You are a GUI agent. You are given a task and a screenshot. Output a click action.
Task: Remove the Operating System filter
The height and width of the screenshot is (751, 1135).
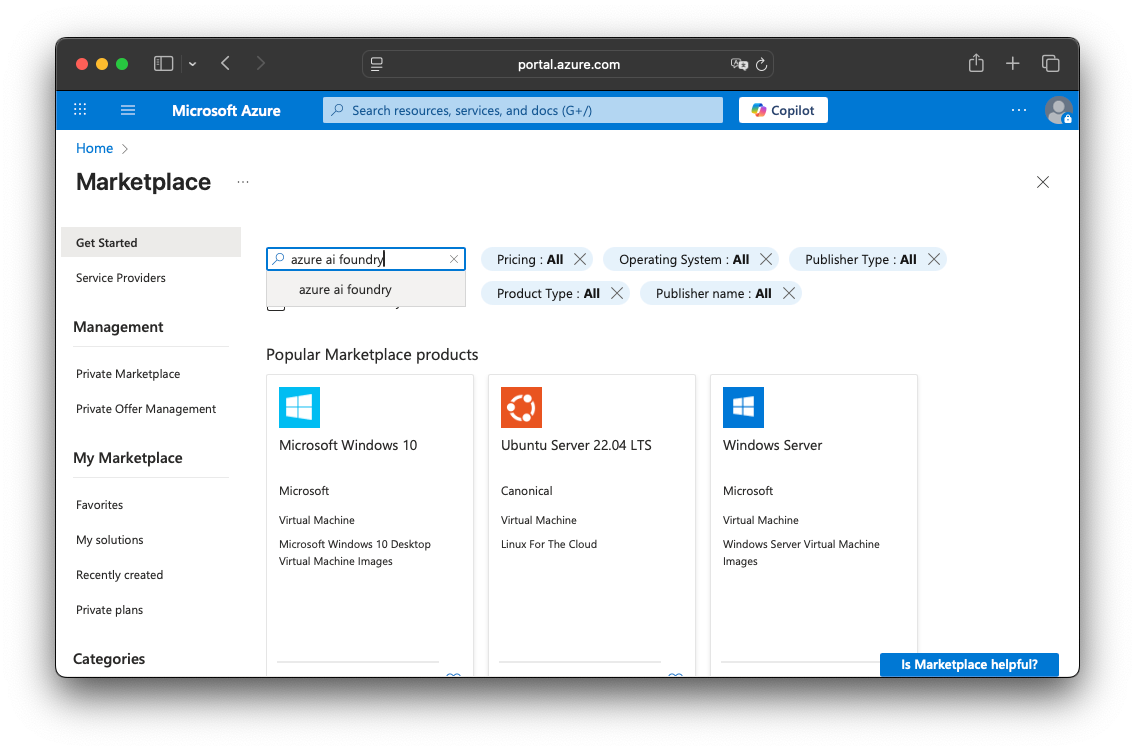(766, 259)
